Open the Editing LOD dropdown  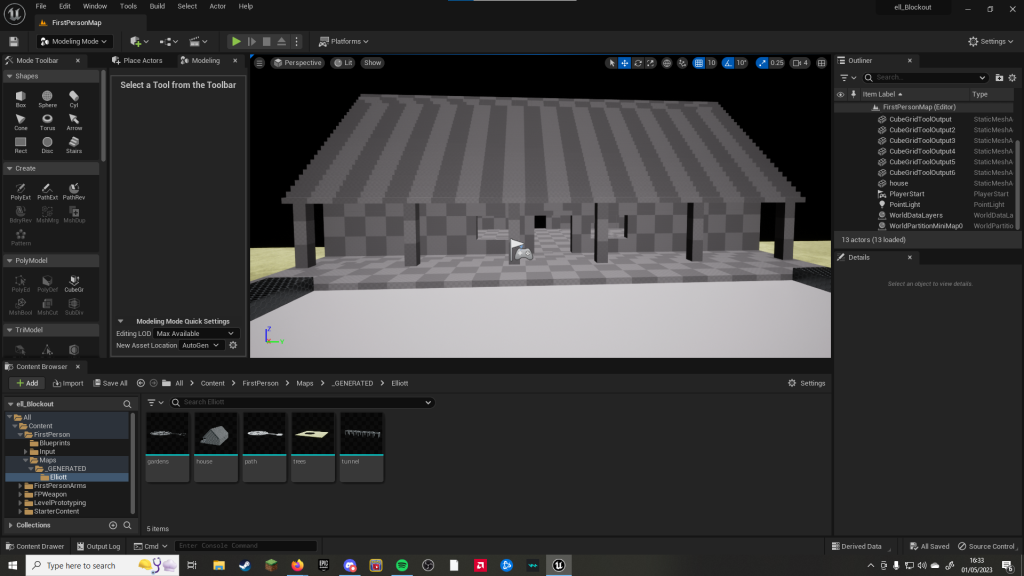pos(196,333)
